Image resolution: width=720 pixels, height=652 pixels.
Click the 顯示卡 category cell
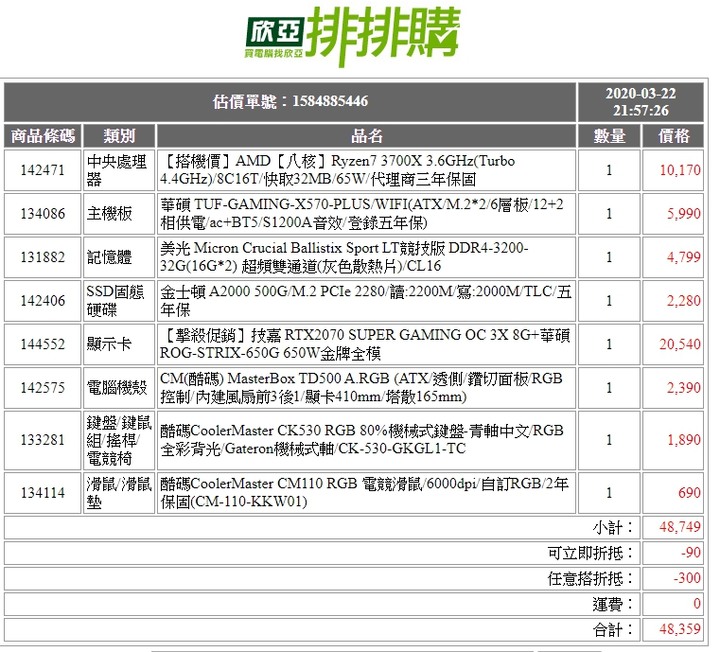point(119,344)
